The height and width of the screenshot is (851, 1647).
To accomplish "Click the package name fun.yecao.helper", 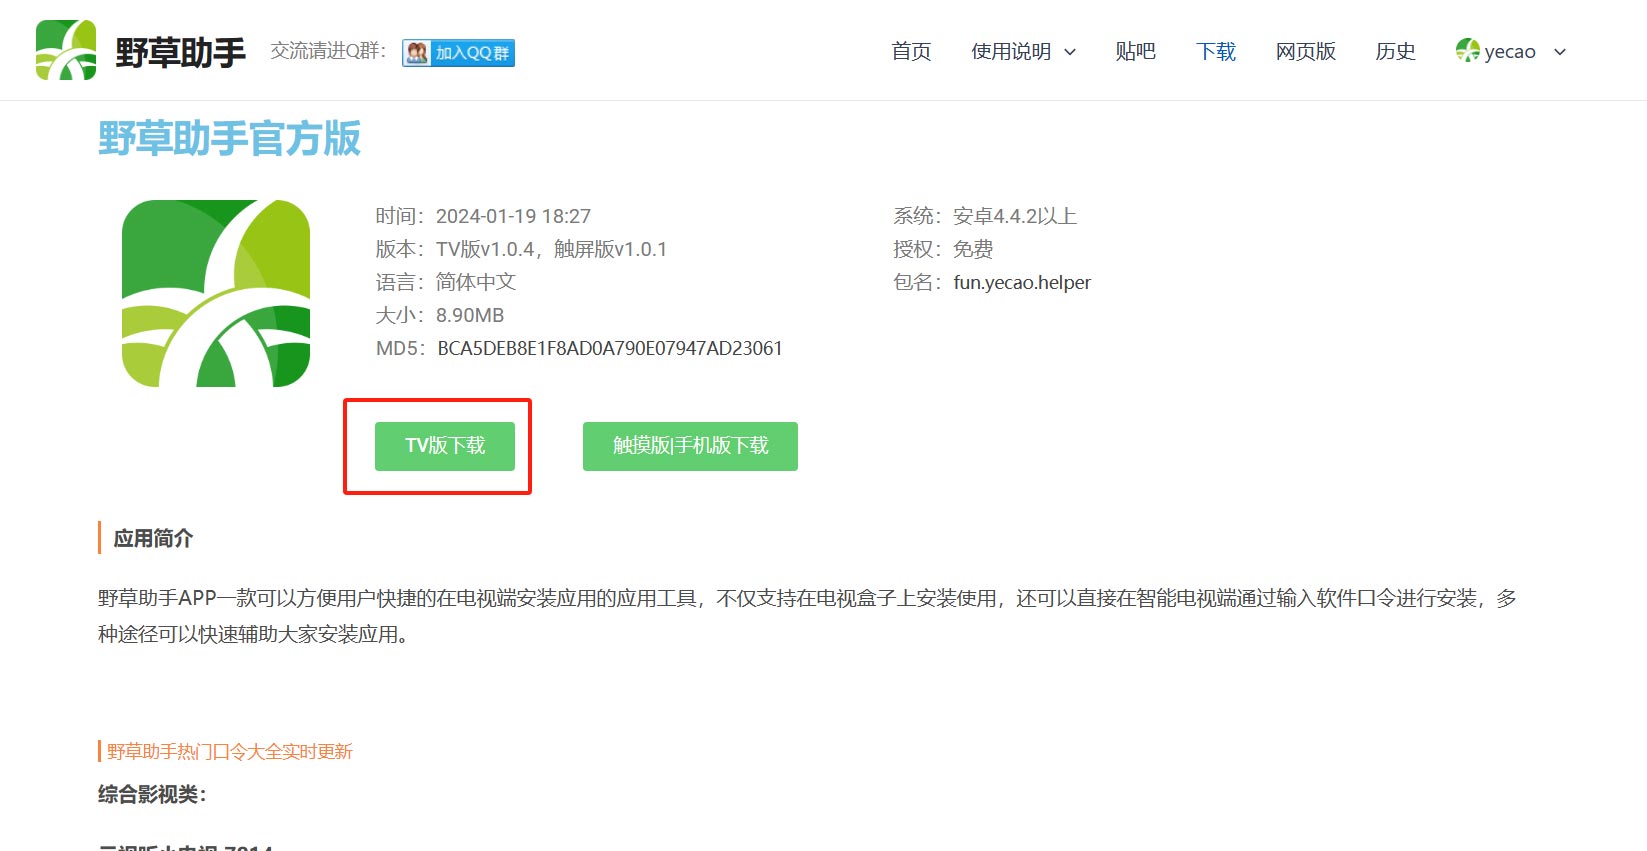I will [x=1022, y=283].
